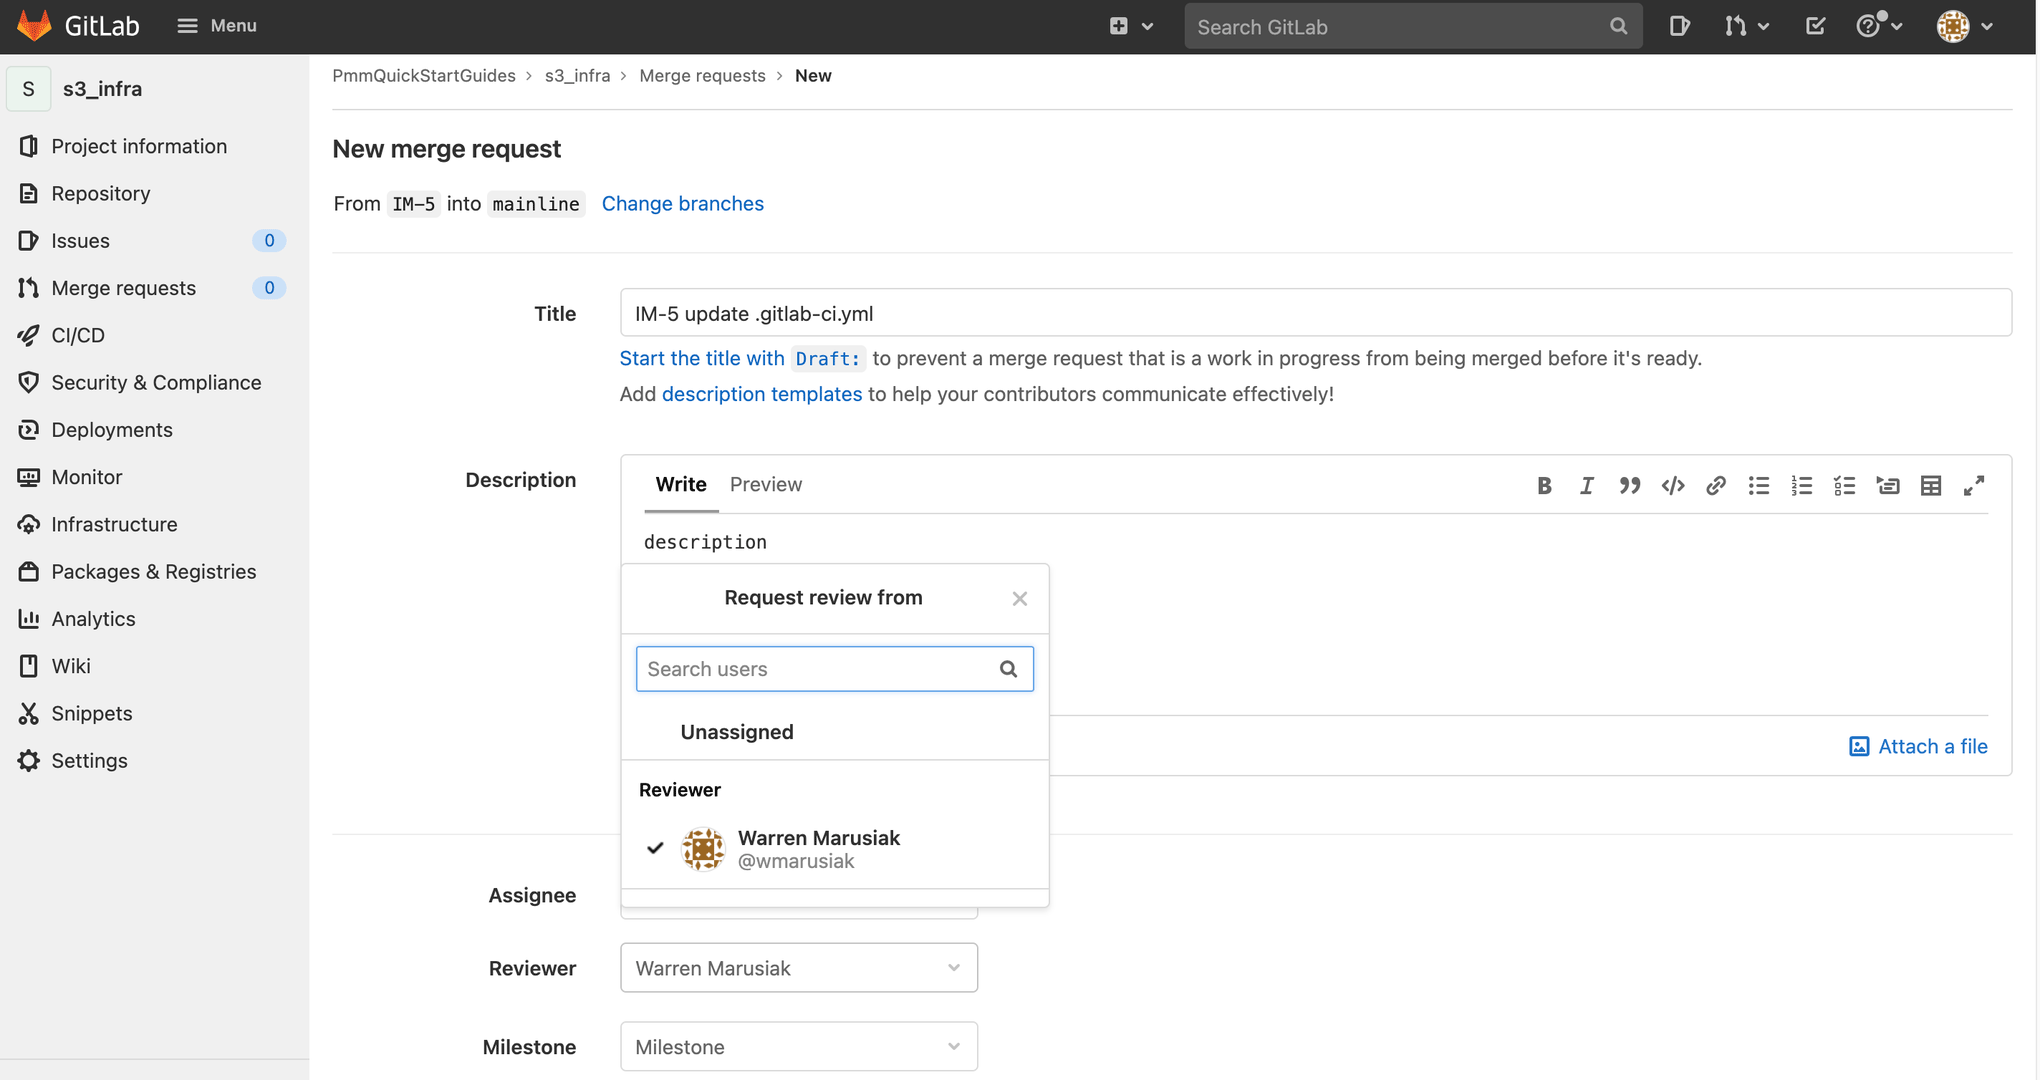The image size is (2040, 1080).
Task: Click the Change branches link
Action: tap(683, 202)
